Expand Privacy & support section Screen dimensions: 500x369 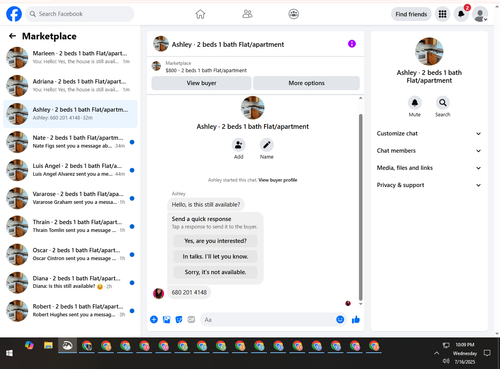tap(429, 185)
